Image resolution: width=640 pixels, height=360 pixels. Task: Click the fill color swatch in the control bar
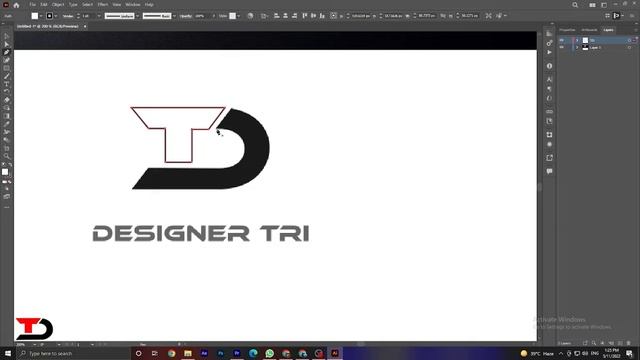point(35,16)
